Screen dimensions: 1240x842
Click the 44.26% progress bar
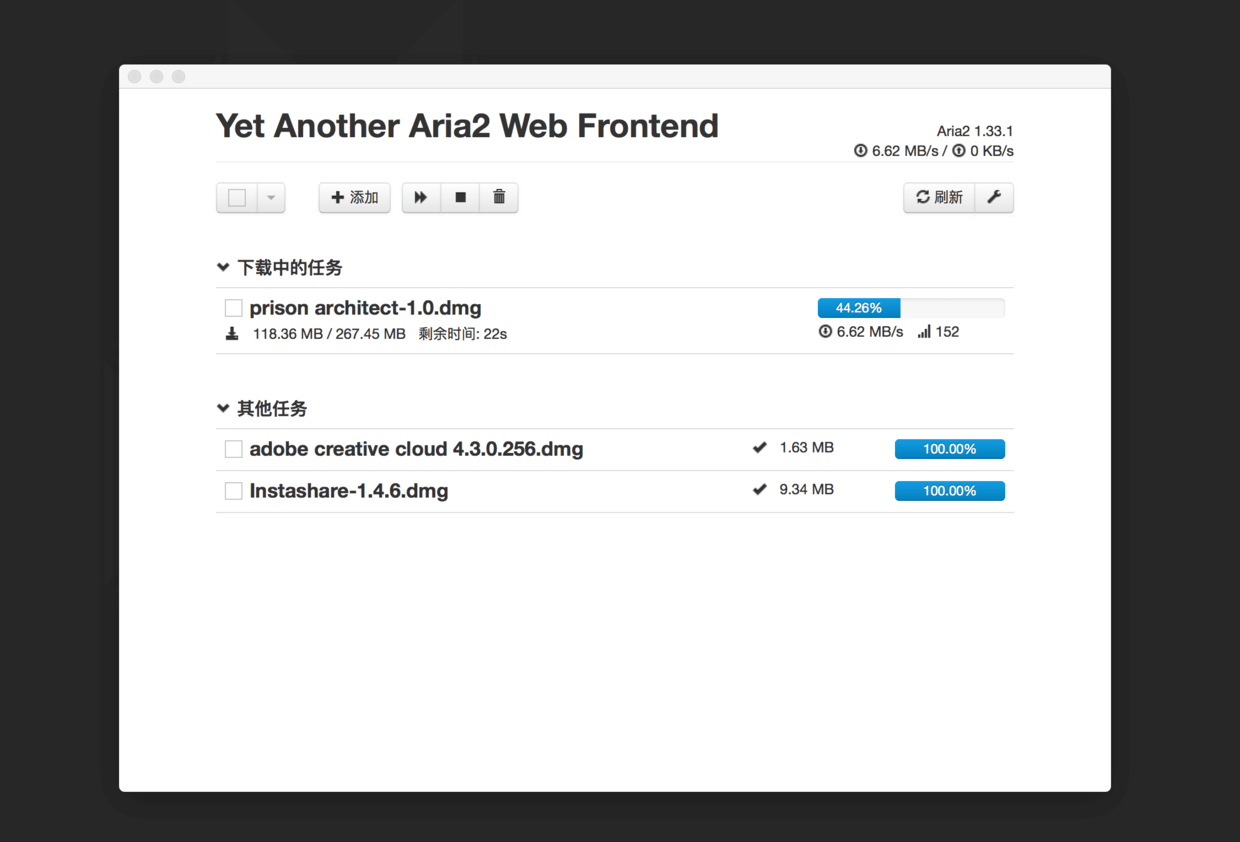911,308
